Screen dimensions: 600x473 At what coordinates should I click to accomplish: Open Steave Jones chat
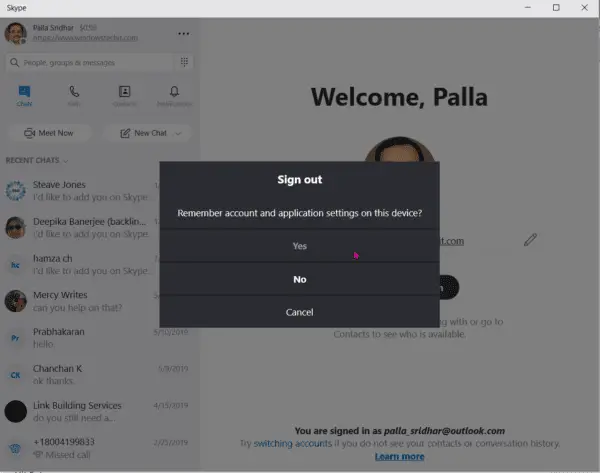coord(80,191)
